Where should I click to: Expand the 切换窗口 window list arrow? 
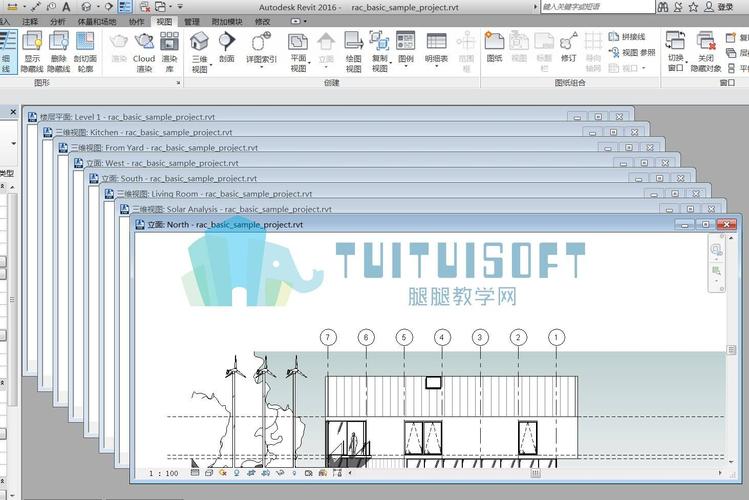click(686, 63)
